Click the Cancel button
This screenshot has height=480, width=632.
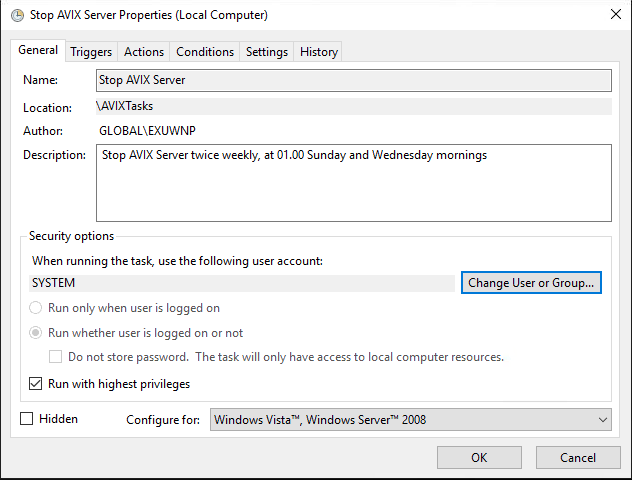(x=578, y=458)
